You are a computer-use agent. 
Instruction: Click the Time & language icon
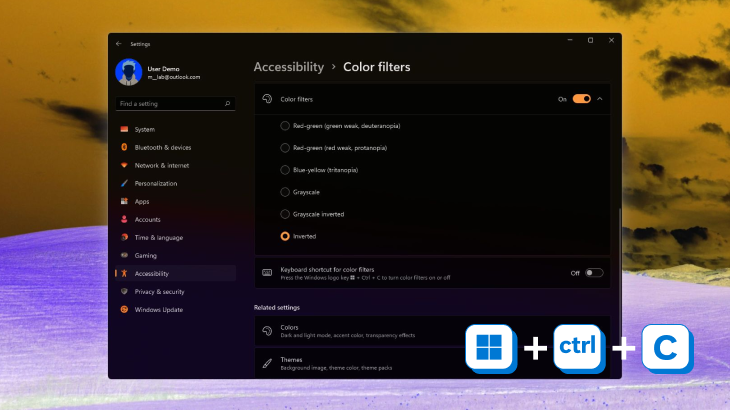(124, 237)
